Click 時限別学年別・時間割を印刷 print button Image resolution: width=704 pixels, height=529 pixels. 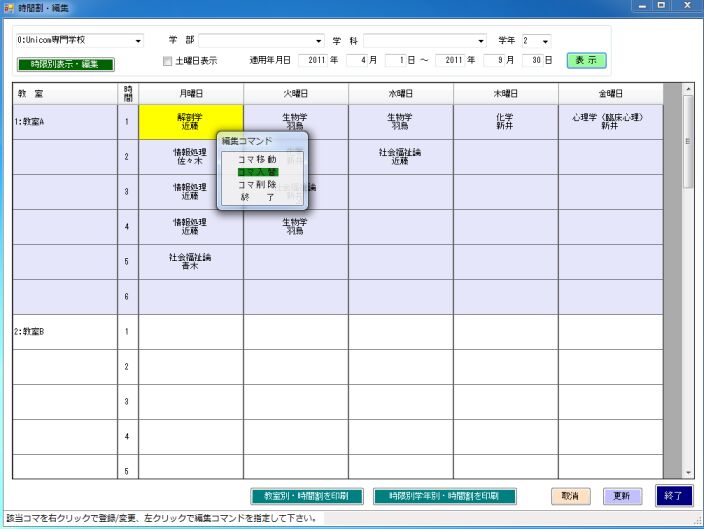click(x=444, y=496)
